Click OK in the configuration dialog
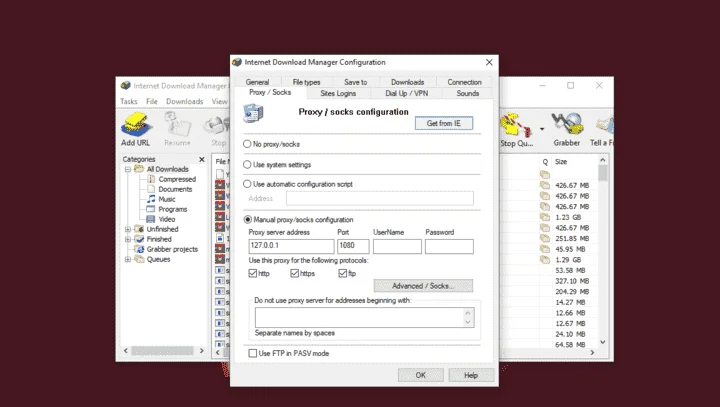 click(421, 375)
